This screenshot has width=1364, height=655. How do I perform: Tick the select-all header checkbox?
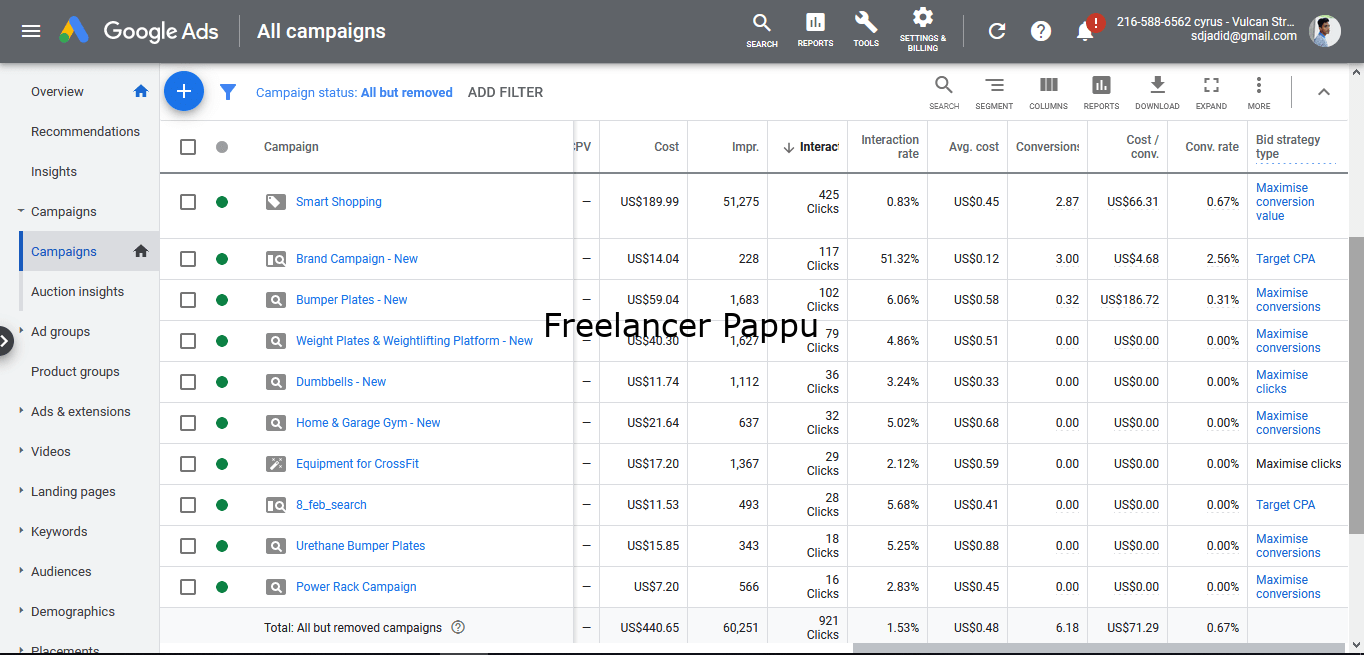coord(188,147)
